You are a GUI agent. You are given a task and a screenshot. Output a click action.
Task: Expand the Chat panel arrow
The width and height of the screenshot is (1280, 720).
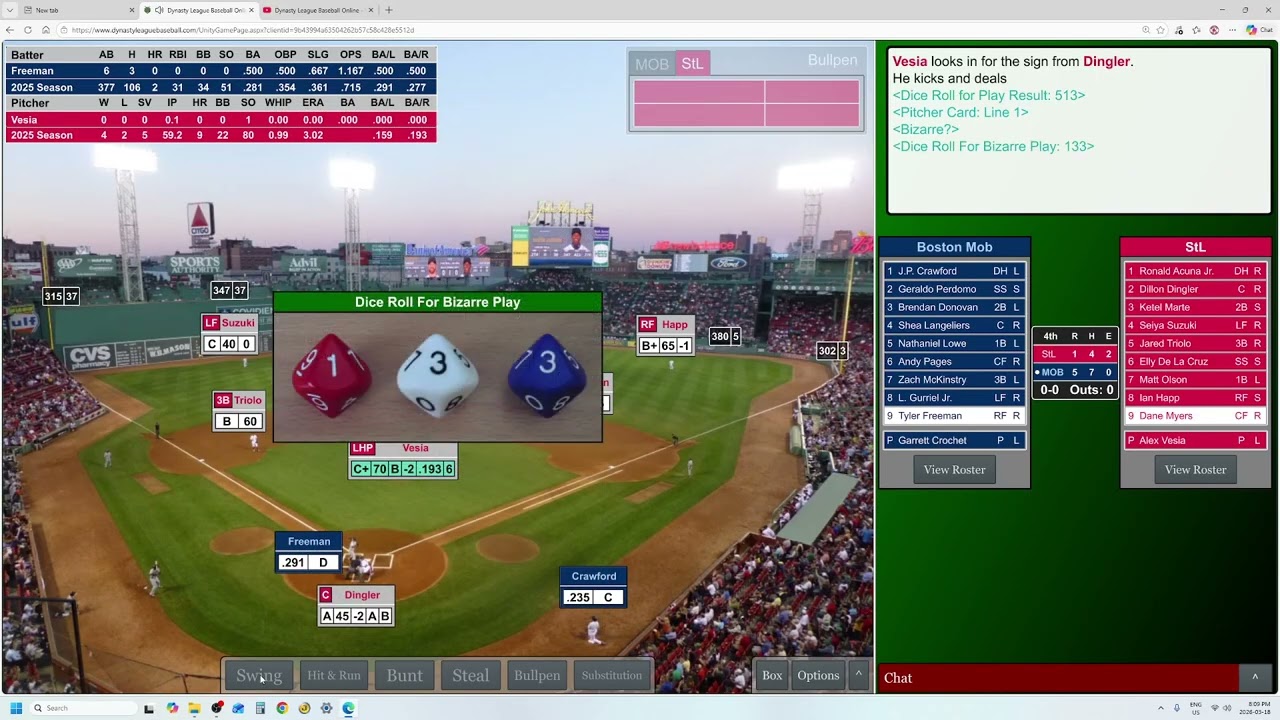click(1255, 677)
